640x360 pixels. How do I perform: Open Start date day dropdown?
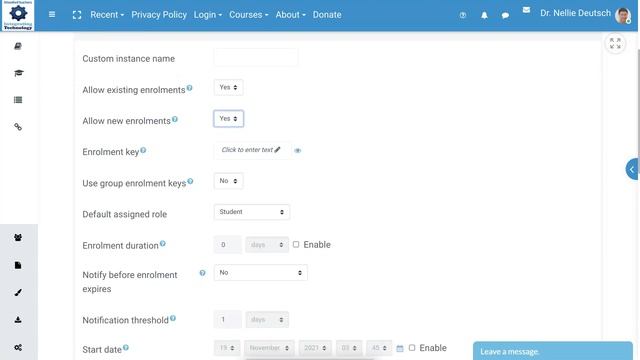[227, 348]
